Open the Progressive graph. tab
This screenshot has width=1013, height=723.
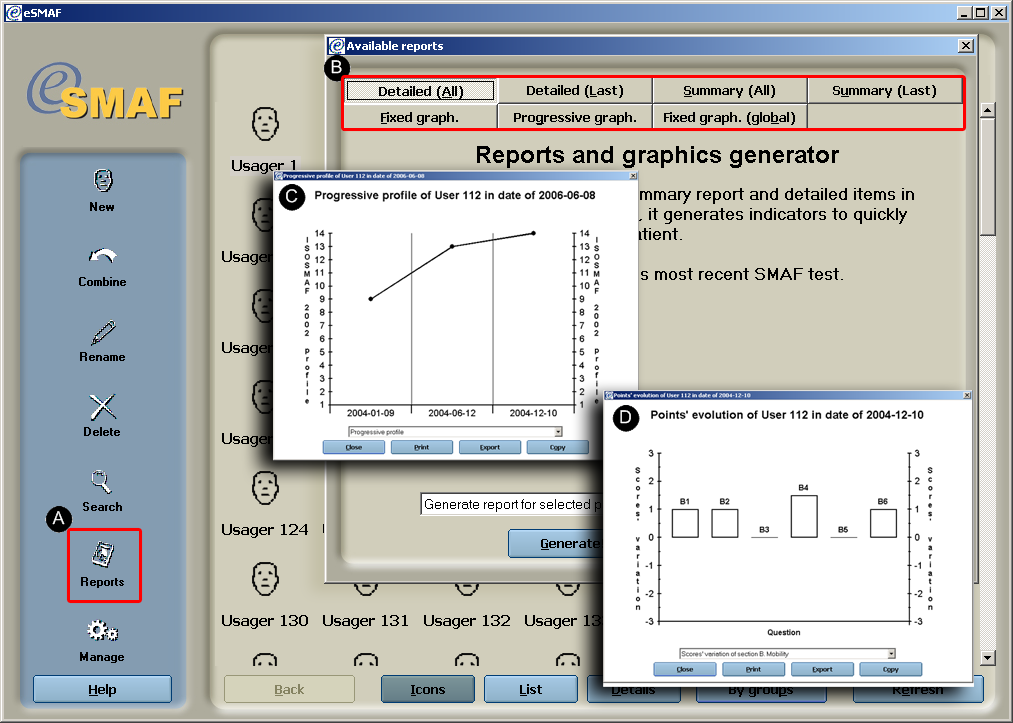pyautogui.click(x=575, y=118)
